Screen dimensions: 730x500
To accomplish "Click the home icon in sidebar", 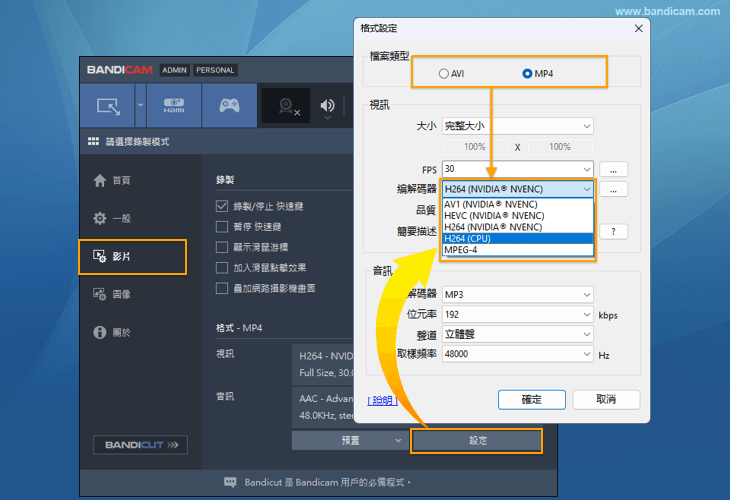I will click(x=100, y=180).
